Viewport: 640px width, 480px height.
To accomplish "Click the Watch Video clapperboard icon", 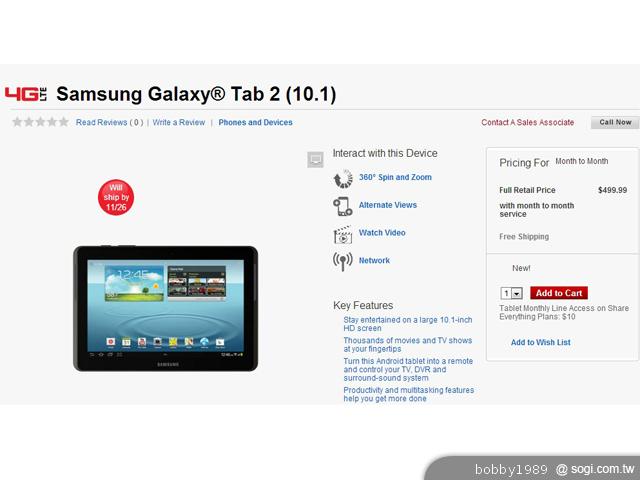I will [343, 234].
